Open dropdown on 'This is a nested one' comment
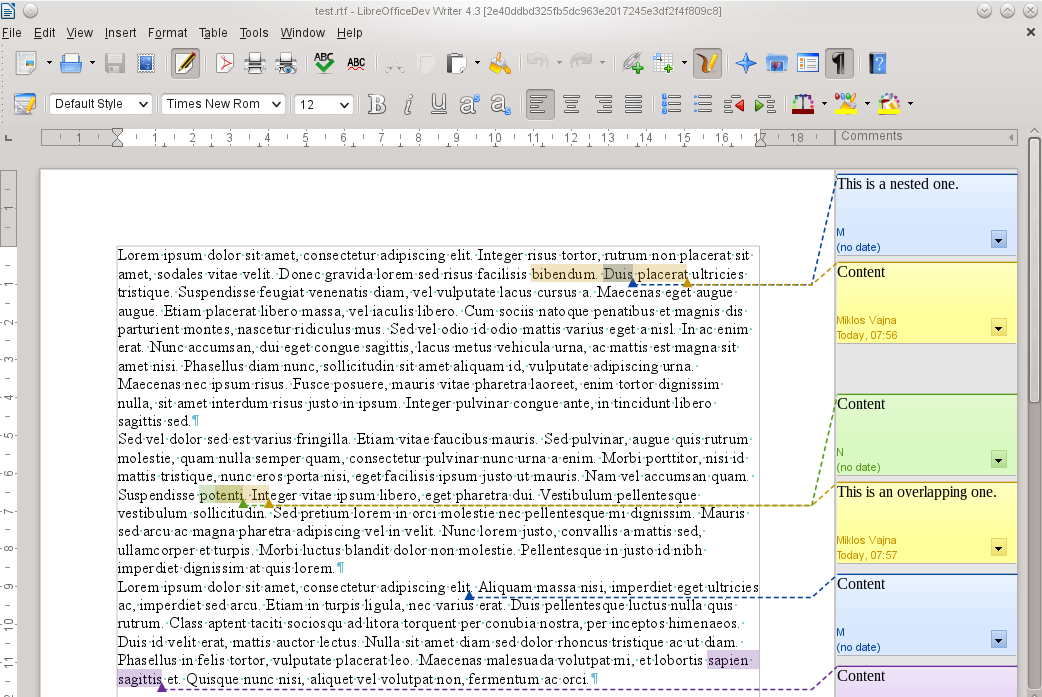Image resolution: width=1042 pixels, height=697 pixels. [998, 239]
